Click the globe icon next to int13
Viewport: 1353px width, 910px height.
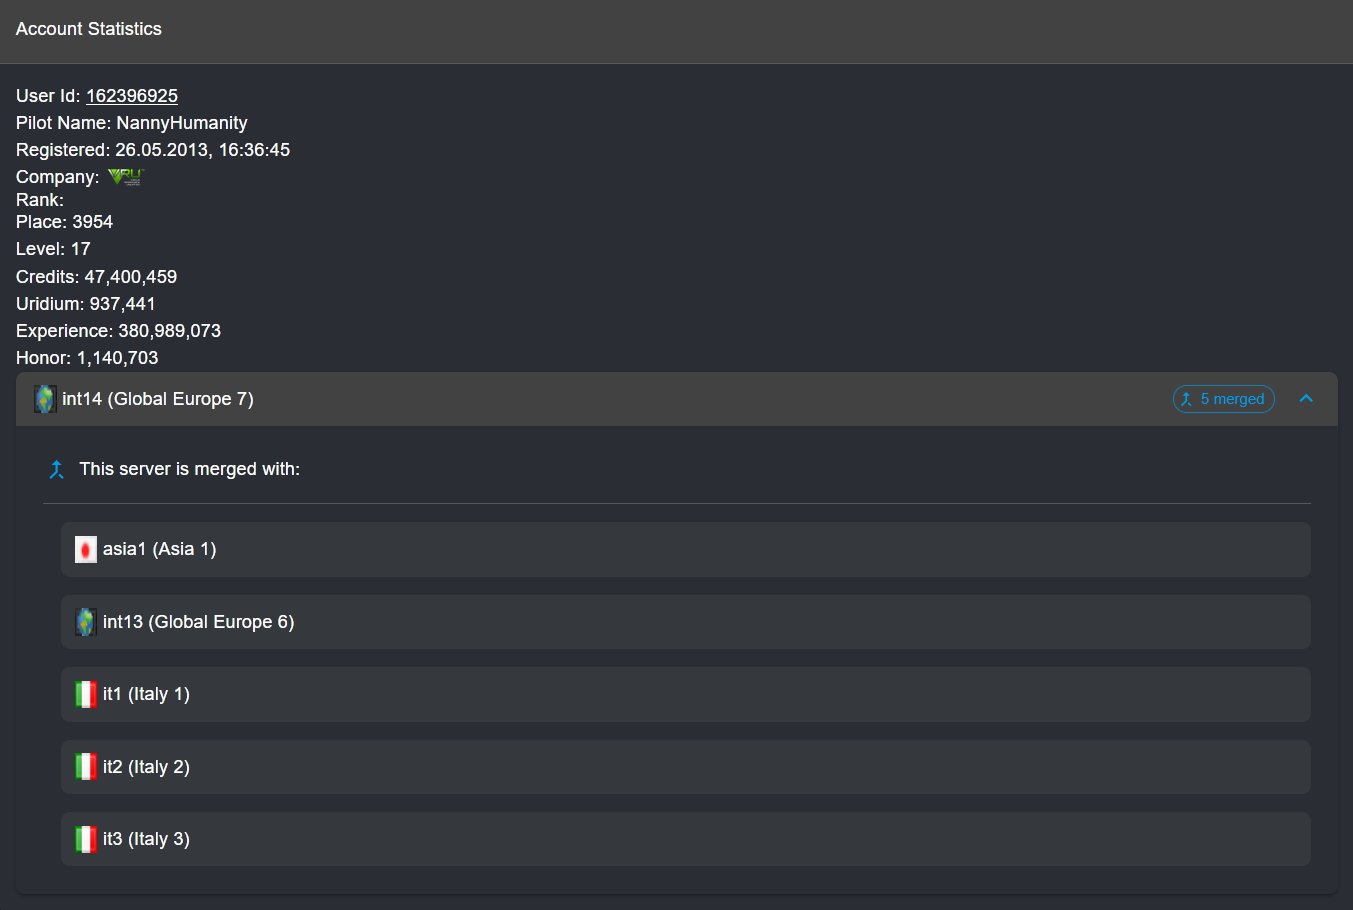point(86,622)
